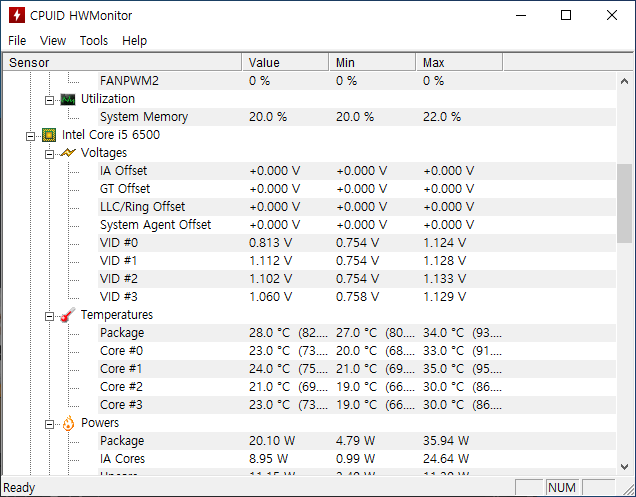Open the Help menu

(x=134, y=41)
